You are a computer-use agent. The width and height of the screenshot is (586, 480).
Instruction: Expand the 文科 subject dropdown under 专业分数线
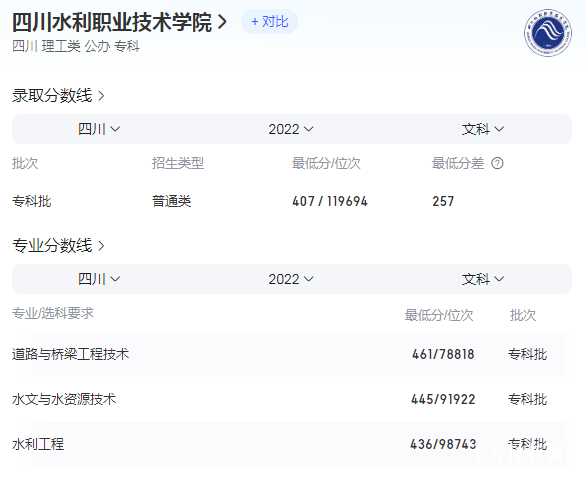[483, 279]
